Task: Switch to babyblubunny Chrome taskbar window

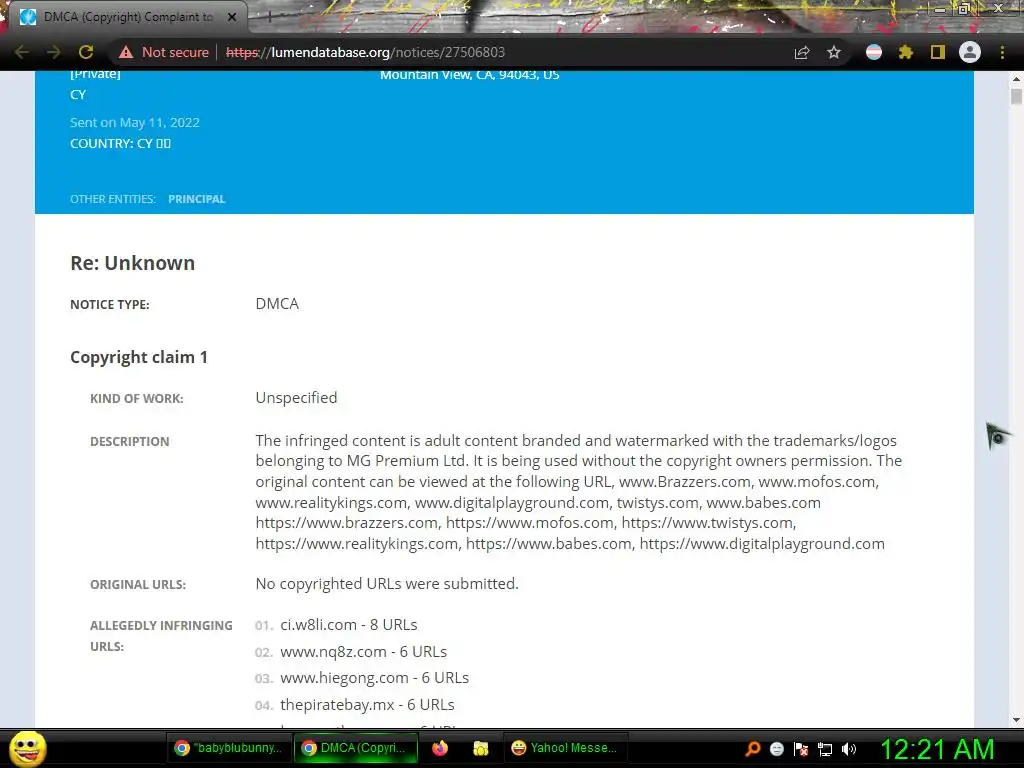Action: [x=228, y=748]
